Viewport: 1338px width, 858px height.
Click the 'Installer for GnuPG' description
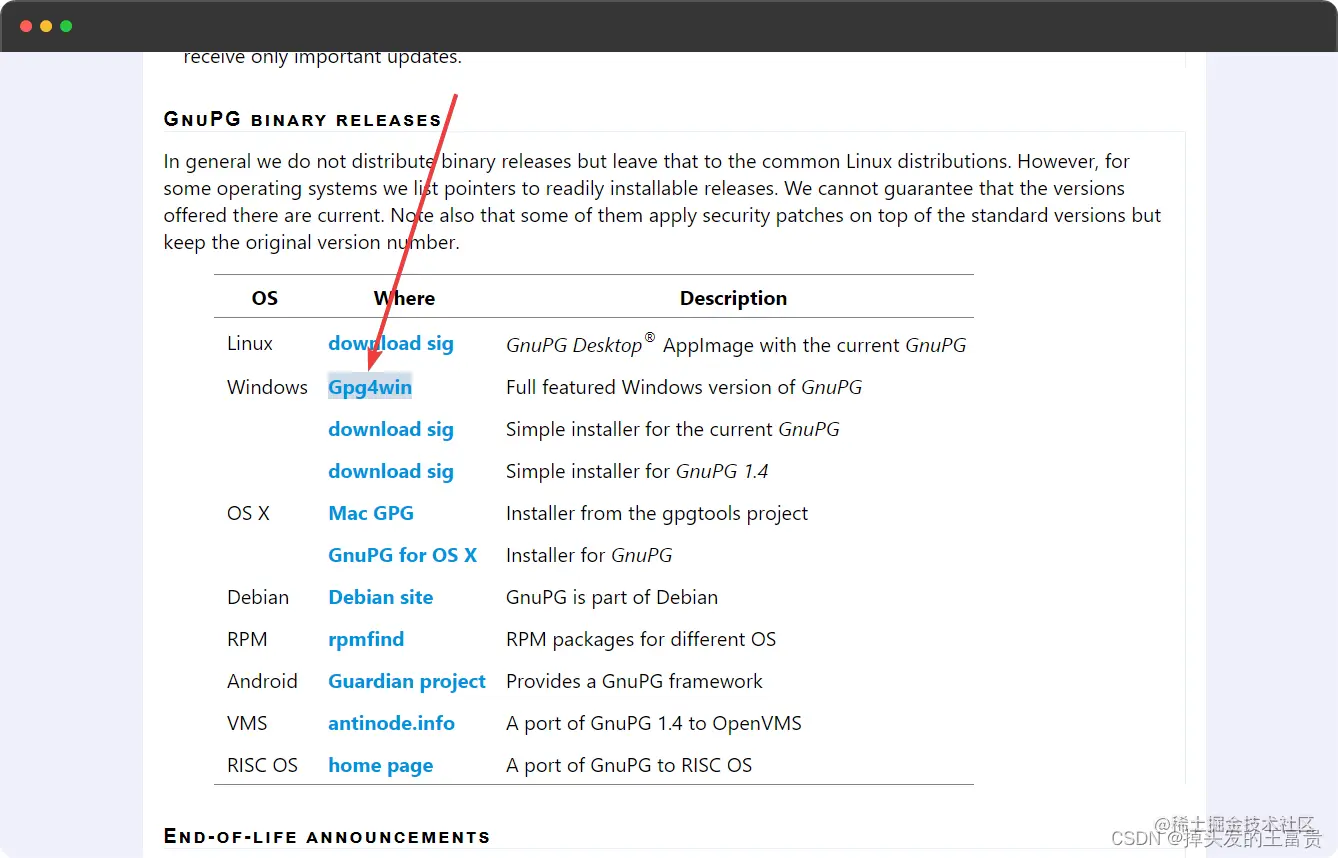[x=589, y=555]
